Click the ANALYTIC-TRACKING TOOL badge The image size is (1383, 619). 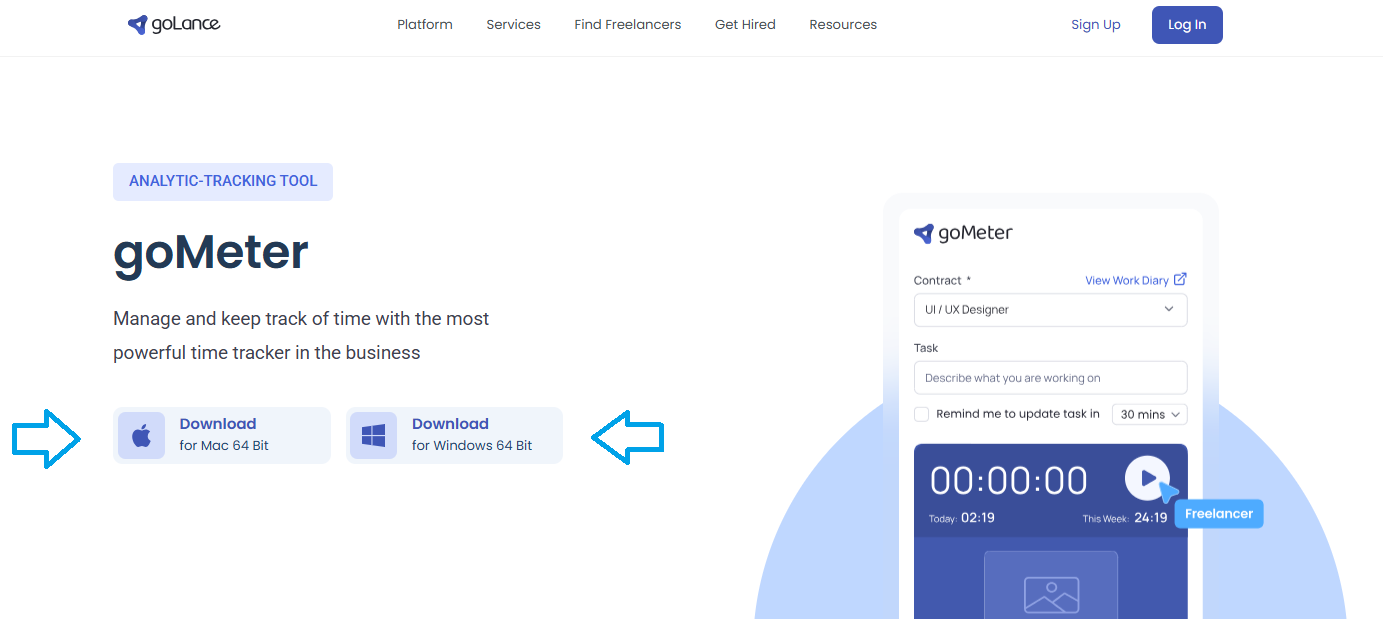click(x=223, y=182)
